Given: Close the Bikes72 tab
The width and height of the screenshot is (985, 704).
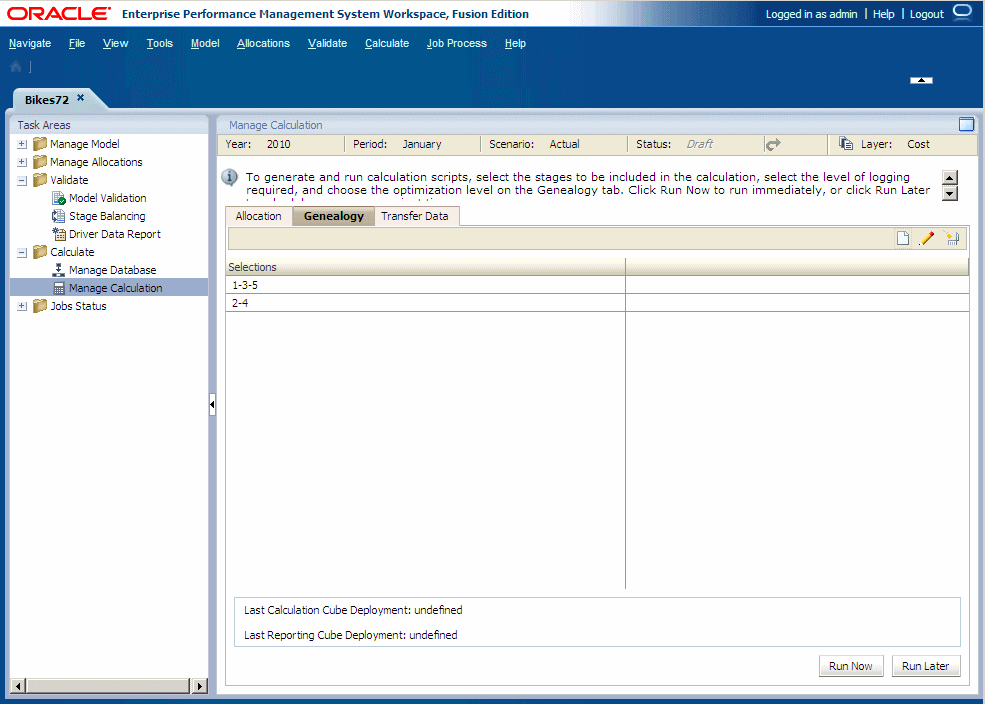Looking at the screenshot, I should click(x=80, y=97).
